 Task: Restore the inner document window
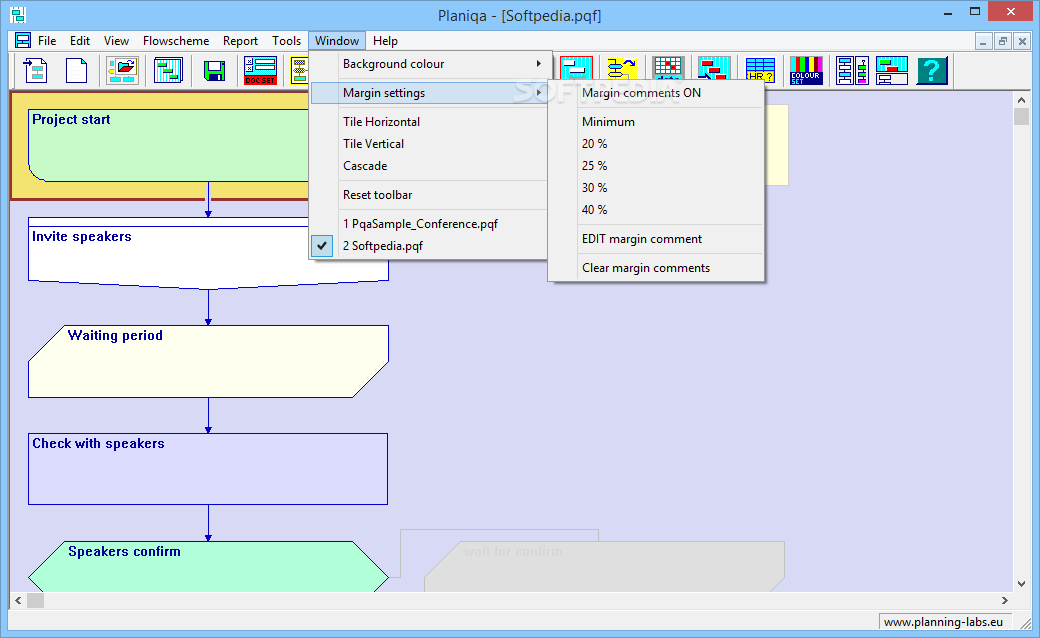[1003, 41]
